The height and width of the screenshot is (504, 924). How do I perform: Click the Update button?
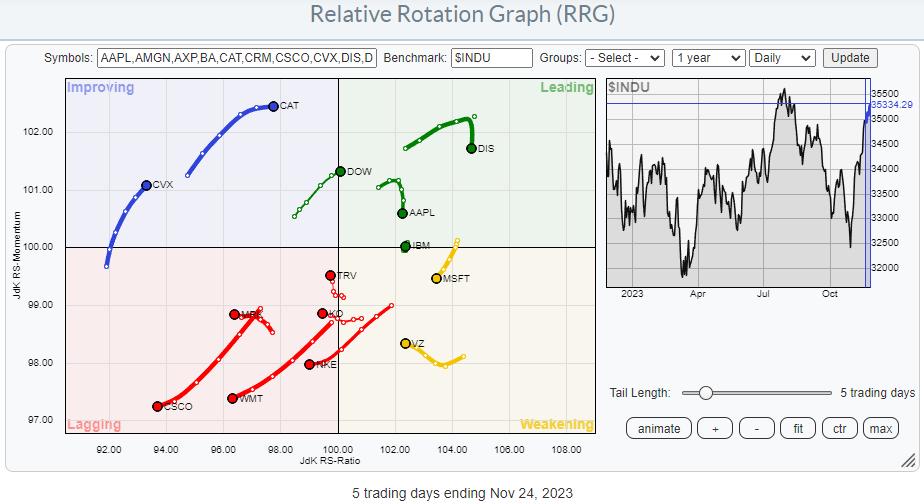pos(850,58)
